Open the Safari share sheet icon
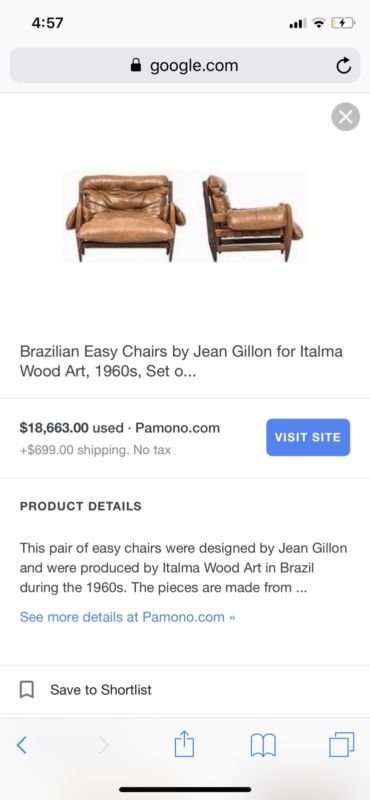This screenshot has width=370, height=800. click(184, 744)
